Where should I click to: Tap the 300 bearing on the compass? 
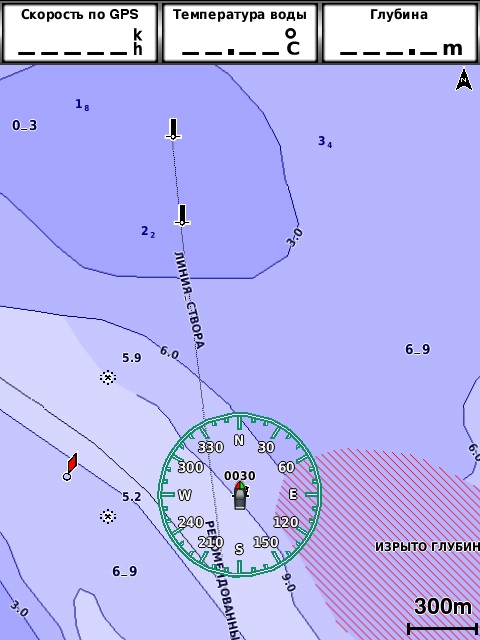click(x=191, y=467)
